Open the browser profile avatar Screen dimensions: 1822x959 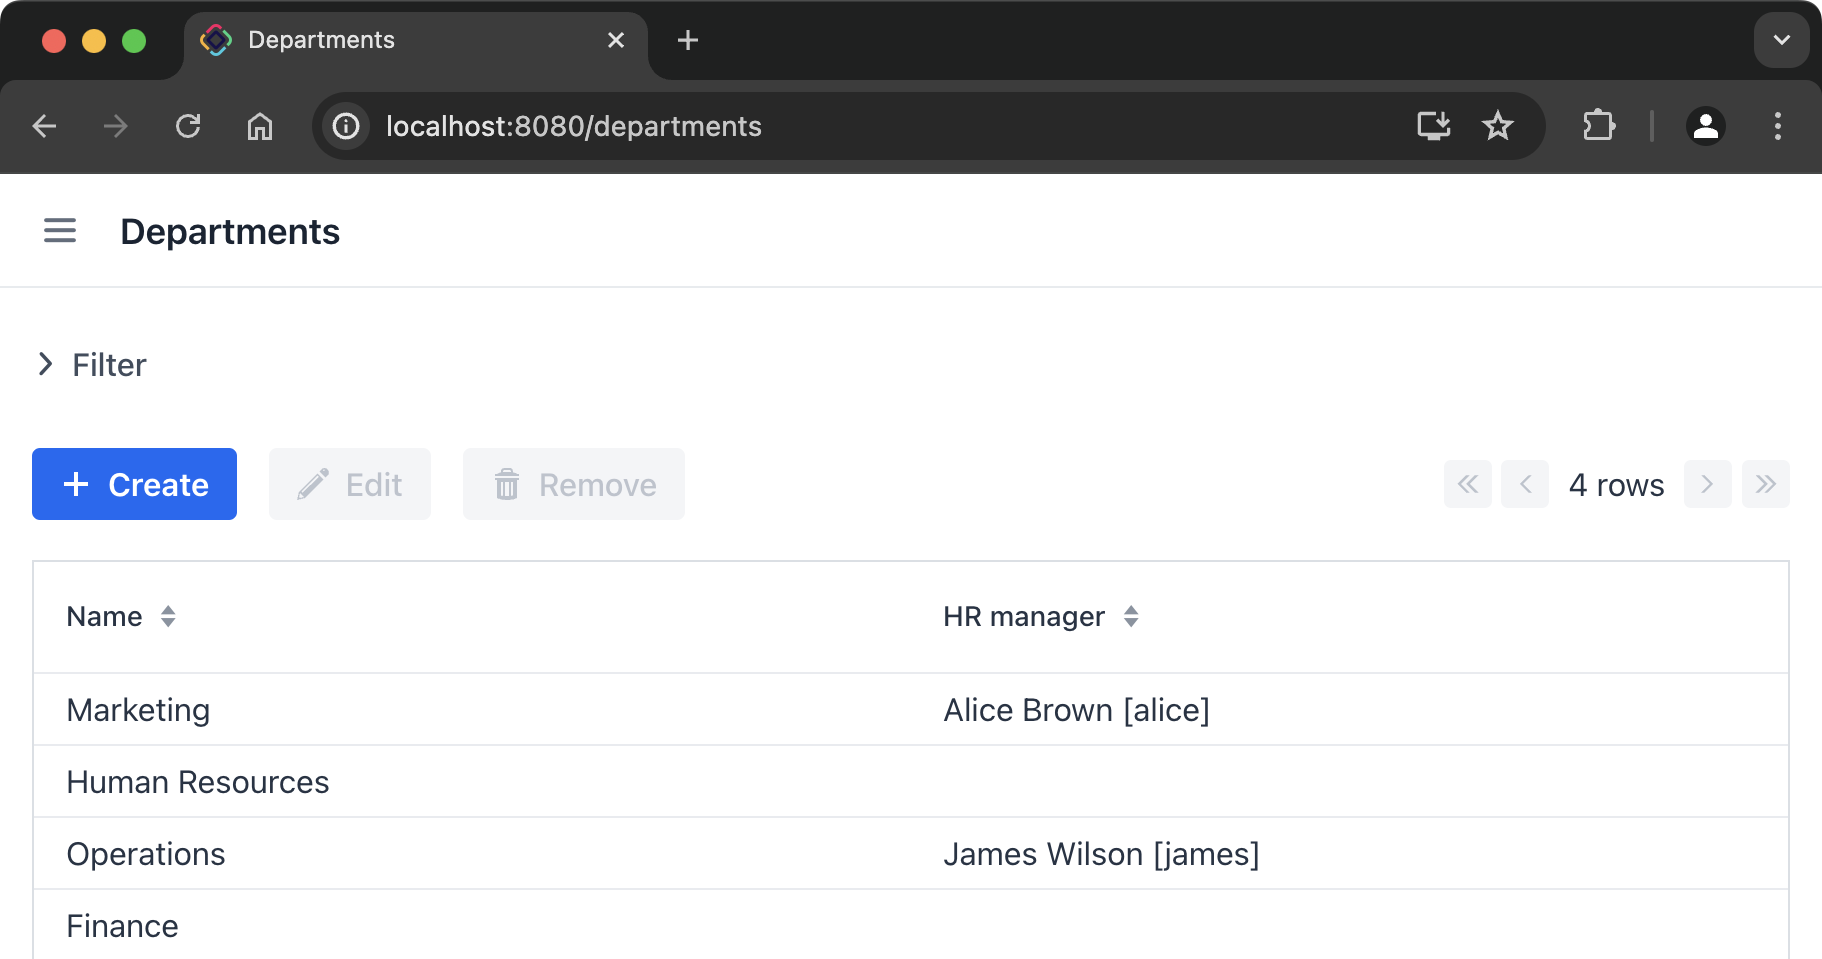pyautogui.click(x=1705, y=126)
